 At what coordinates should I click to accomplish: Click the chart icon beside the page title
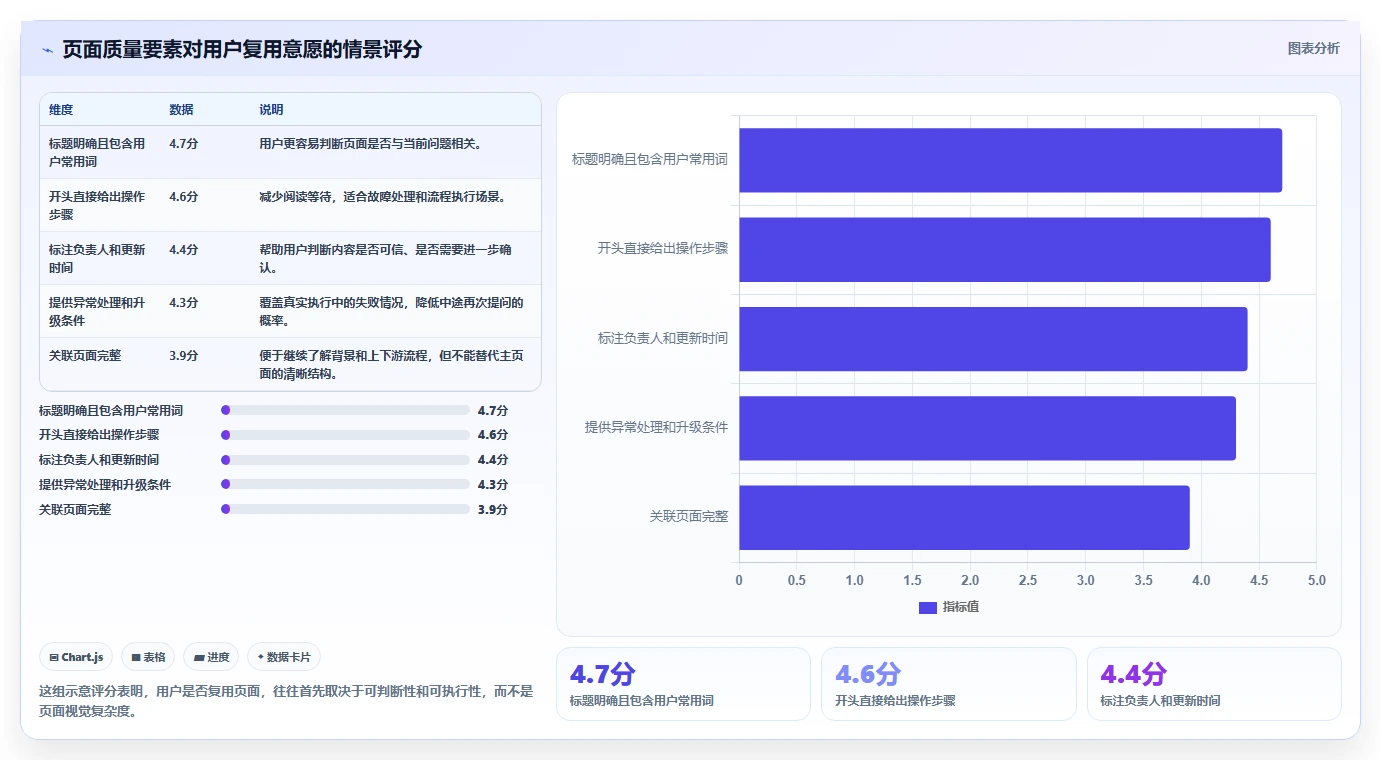pos(47,50)
